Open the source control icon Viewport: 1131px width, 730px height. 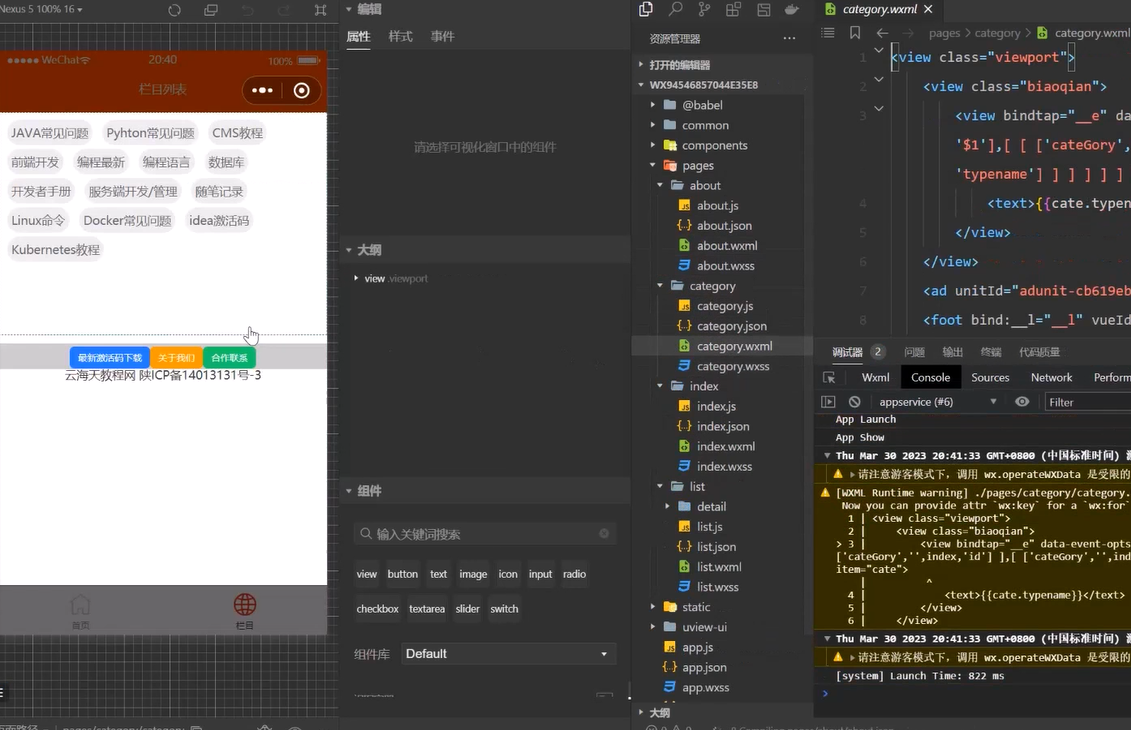[704, 9]
